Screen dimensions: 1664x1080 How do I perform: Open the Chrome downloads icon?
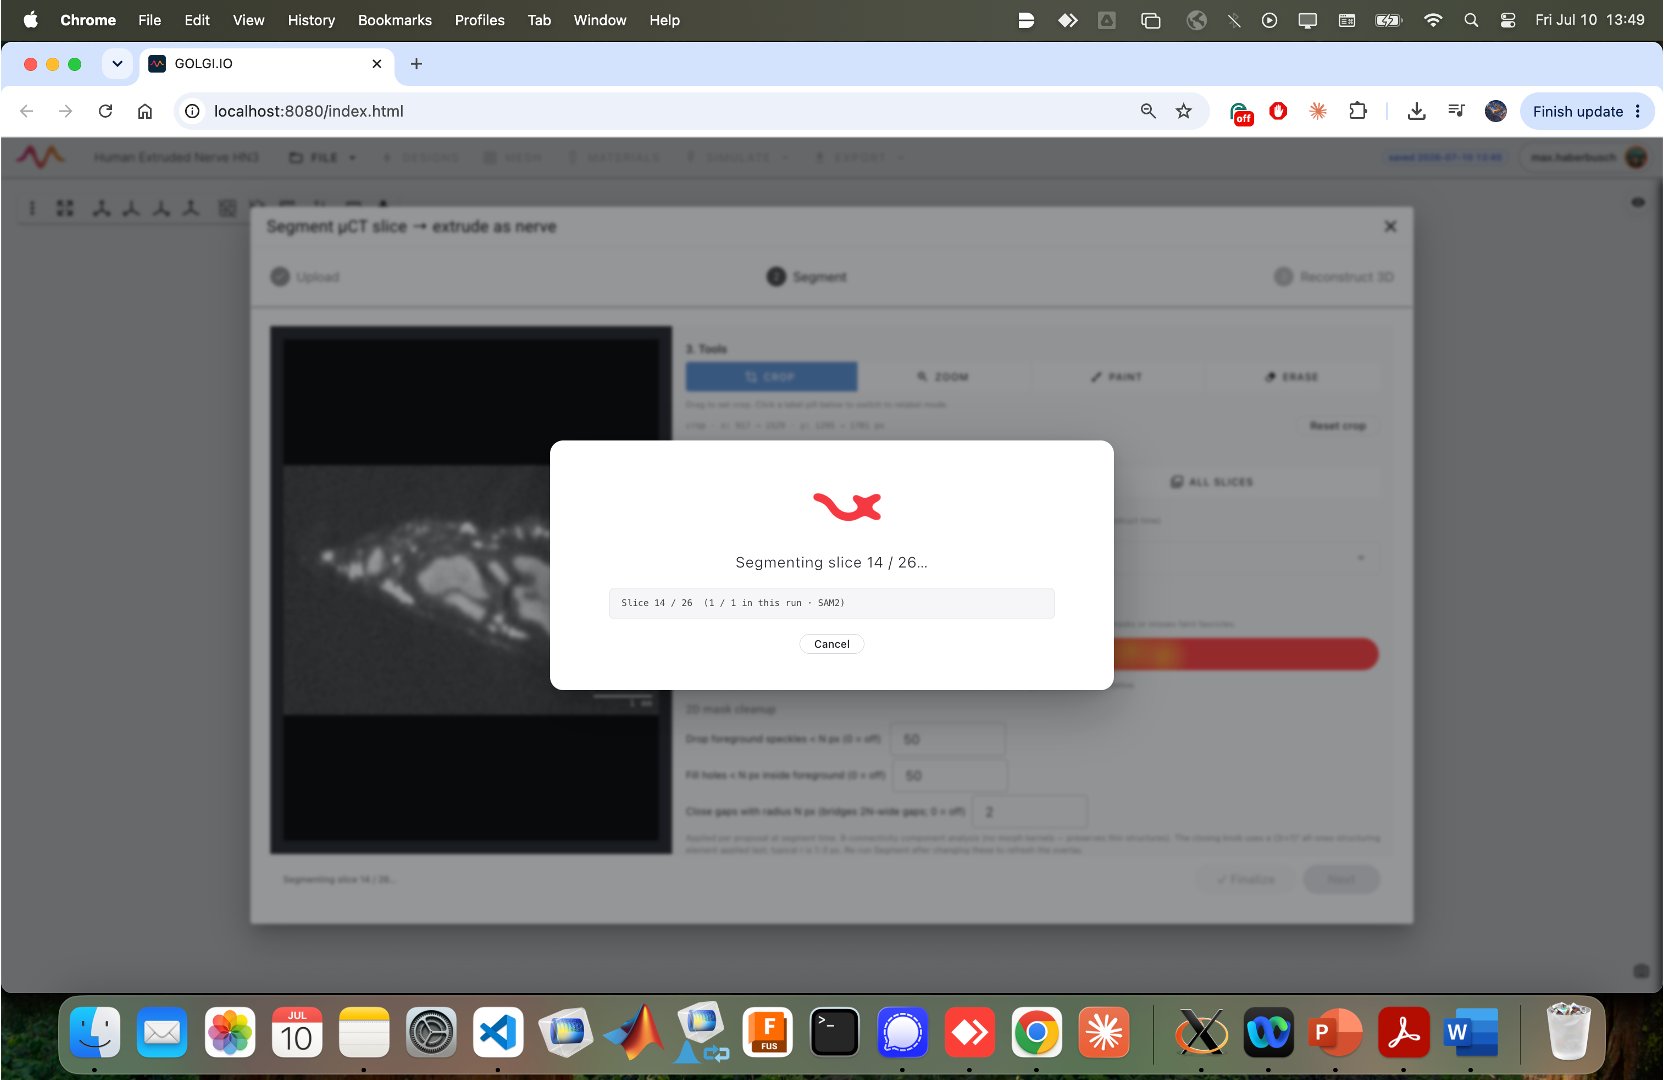[x=1416, y=111]
